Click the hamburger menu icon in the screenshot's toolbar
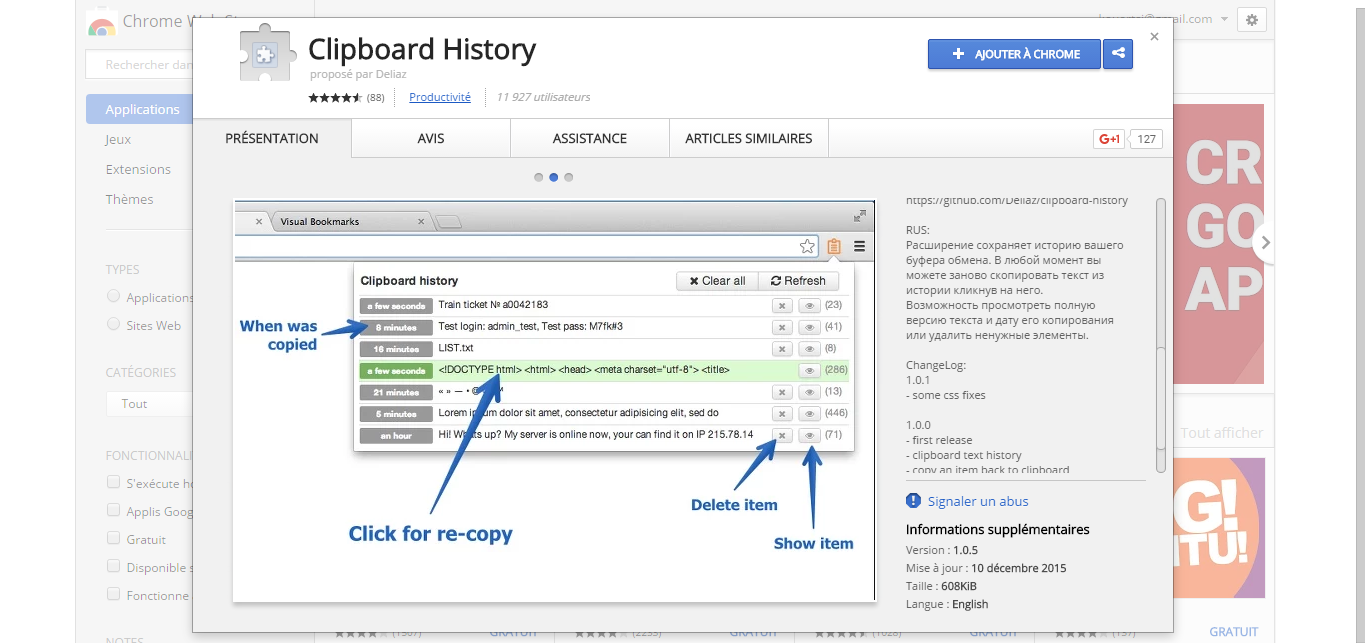 coord(859,246)
